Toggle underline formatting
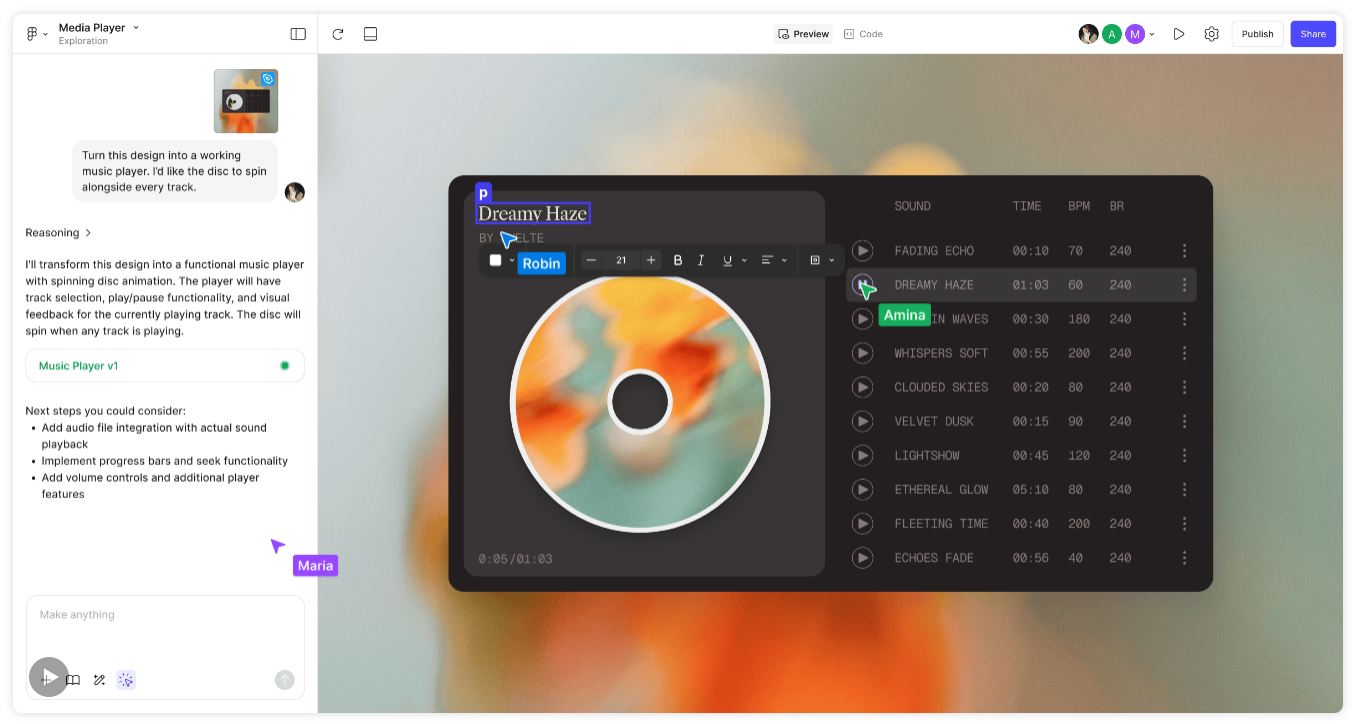 click(727, 260)
